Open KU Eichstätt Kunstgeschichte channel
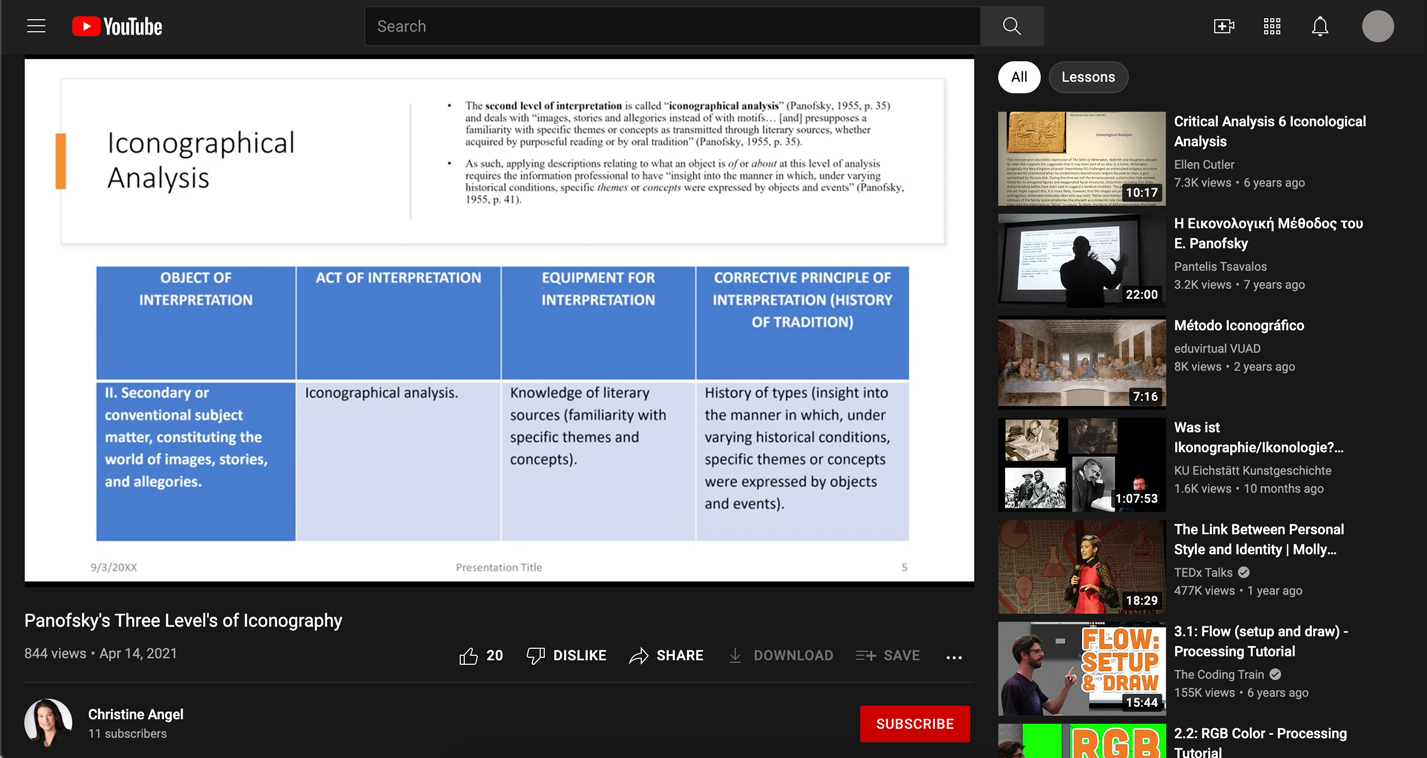1427x758 pixels. coord(1252,471)
